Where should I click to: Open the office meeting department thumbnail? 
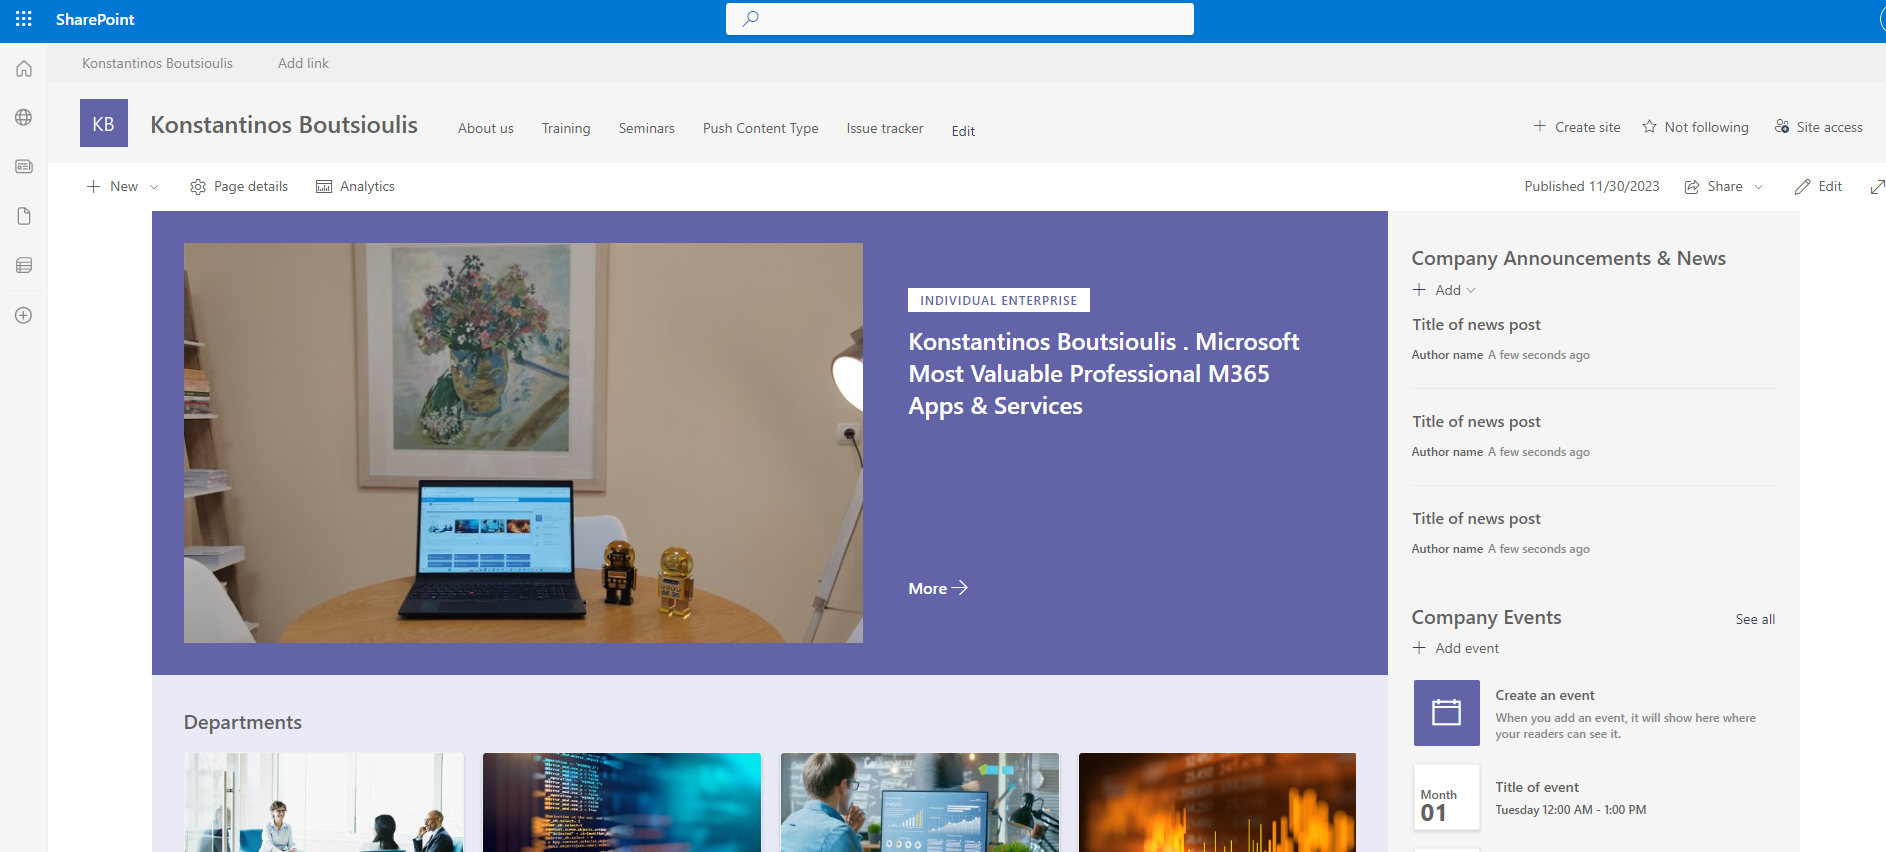tap(324, 803)
